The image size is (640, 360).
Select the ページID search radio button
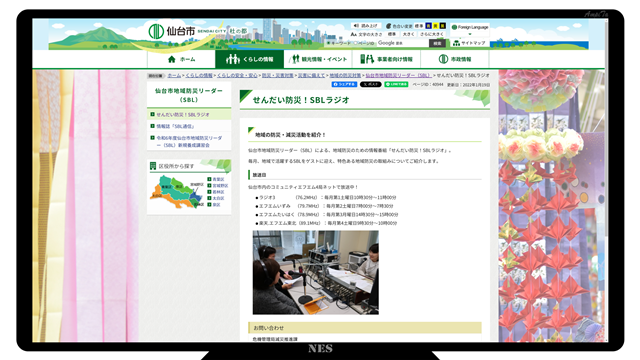coord(356,43)
